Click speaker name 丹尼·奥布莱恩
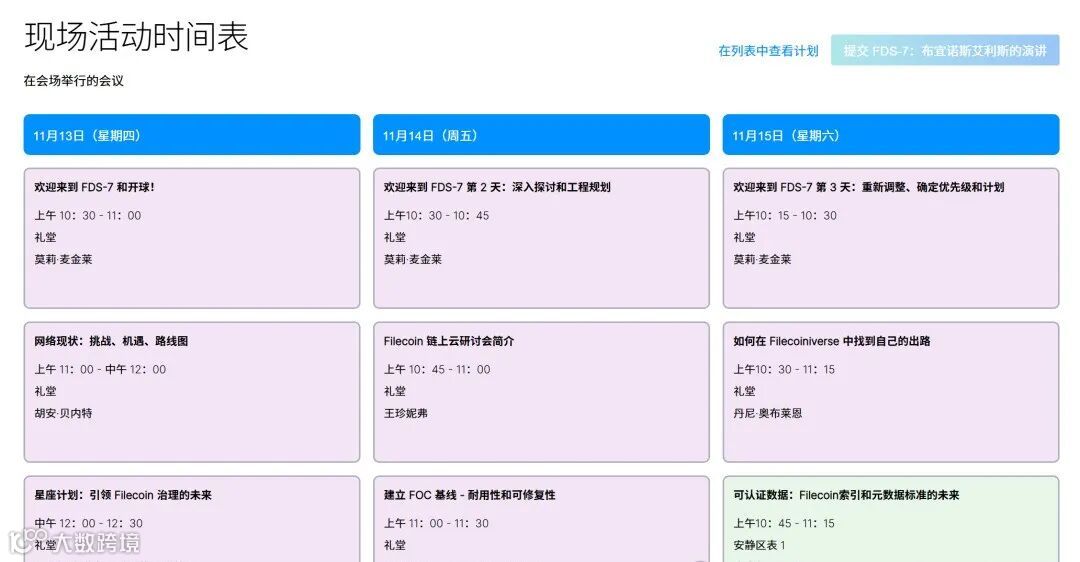The height and width of the screenshot is (562, 1080). coord(767,413)
